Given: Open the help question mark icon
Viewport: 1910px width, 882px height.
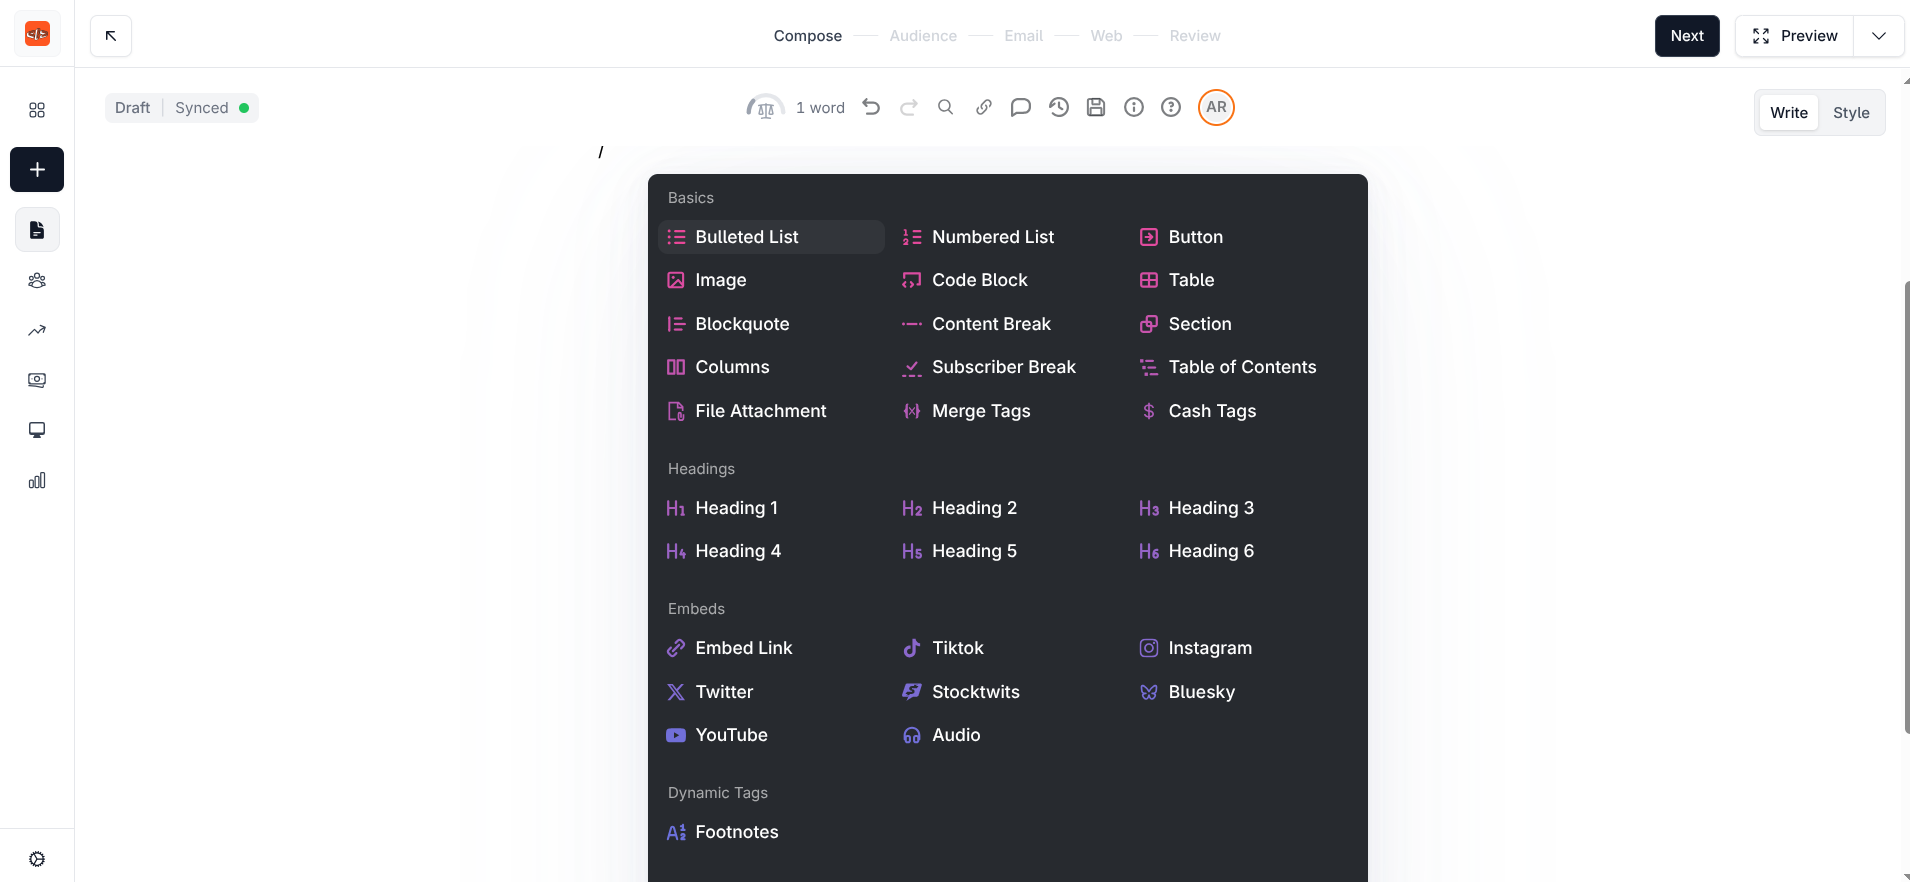Looking at the screenshot, I should coord(1171,107).
